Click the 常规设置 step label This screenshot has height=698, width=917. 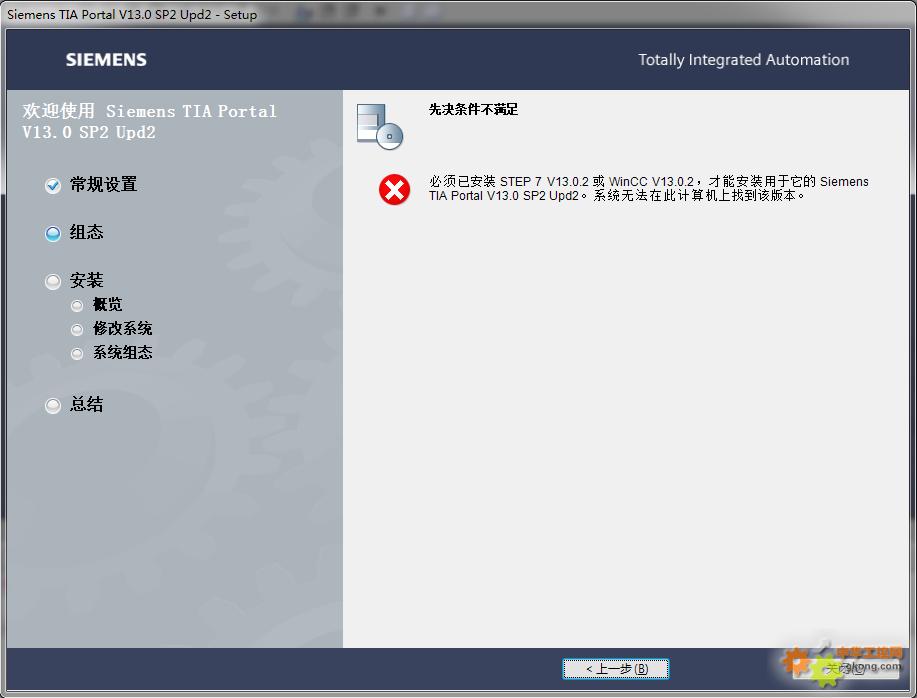click(x=104, y=184)
